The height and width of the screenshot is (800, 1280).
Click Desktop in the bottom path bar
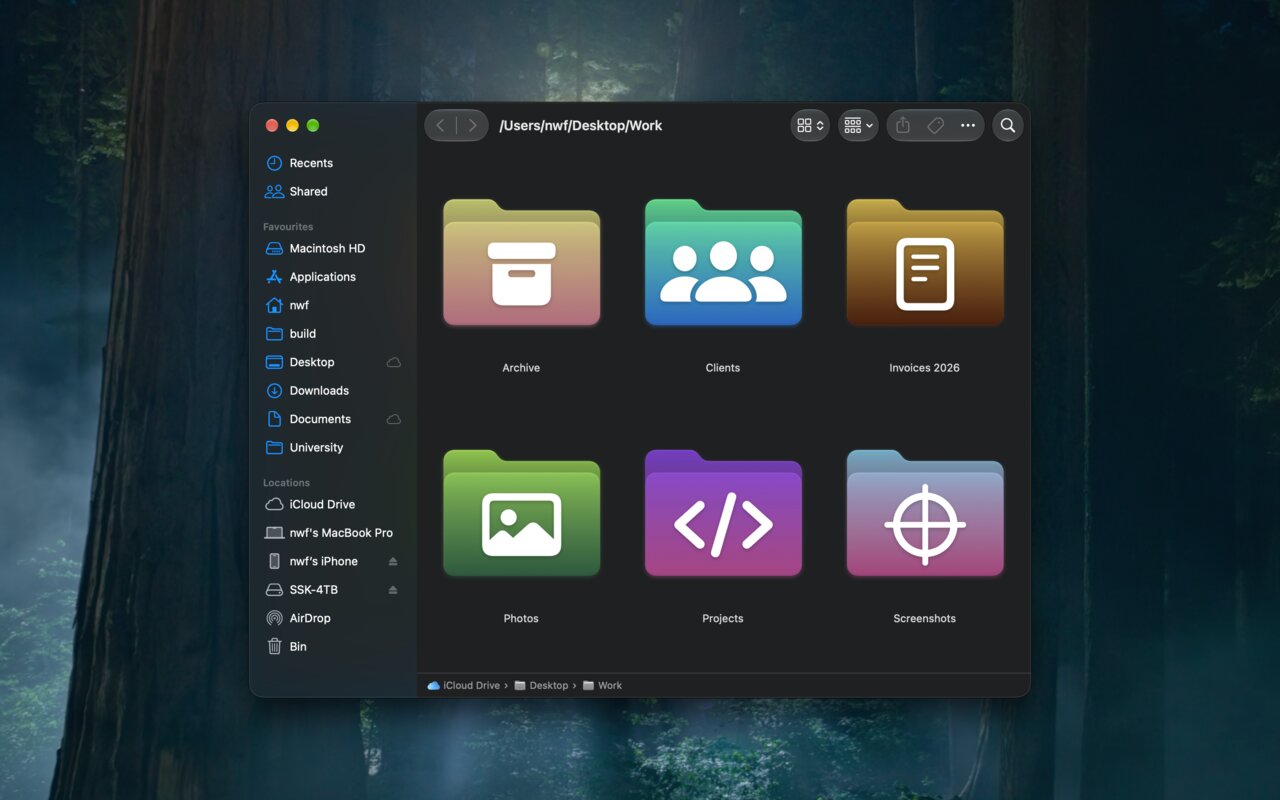pos(541,686)
